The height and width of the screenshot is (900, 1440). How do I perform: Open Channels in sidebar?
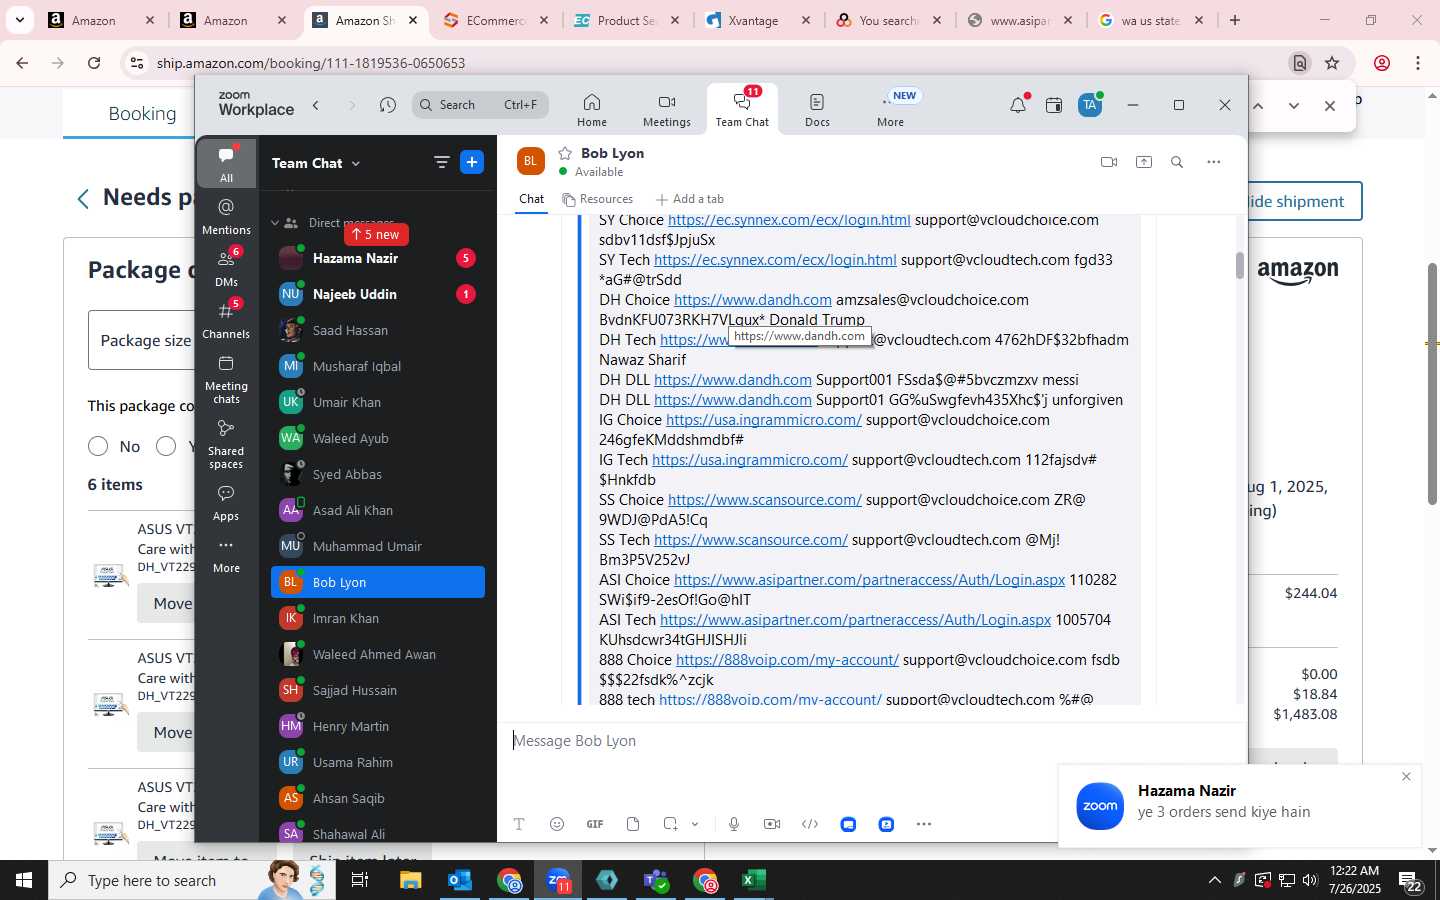coord(227,320)
